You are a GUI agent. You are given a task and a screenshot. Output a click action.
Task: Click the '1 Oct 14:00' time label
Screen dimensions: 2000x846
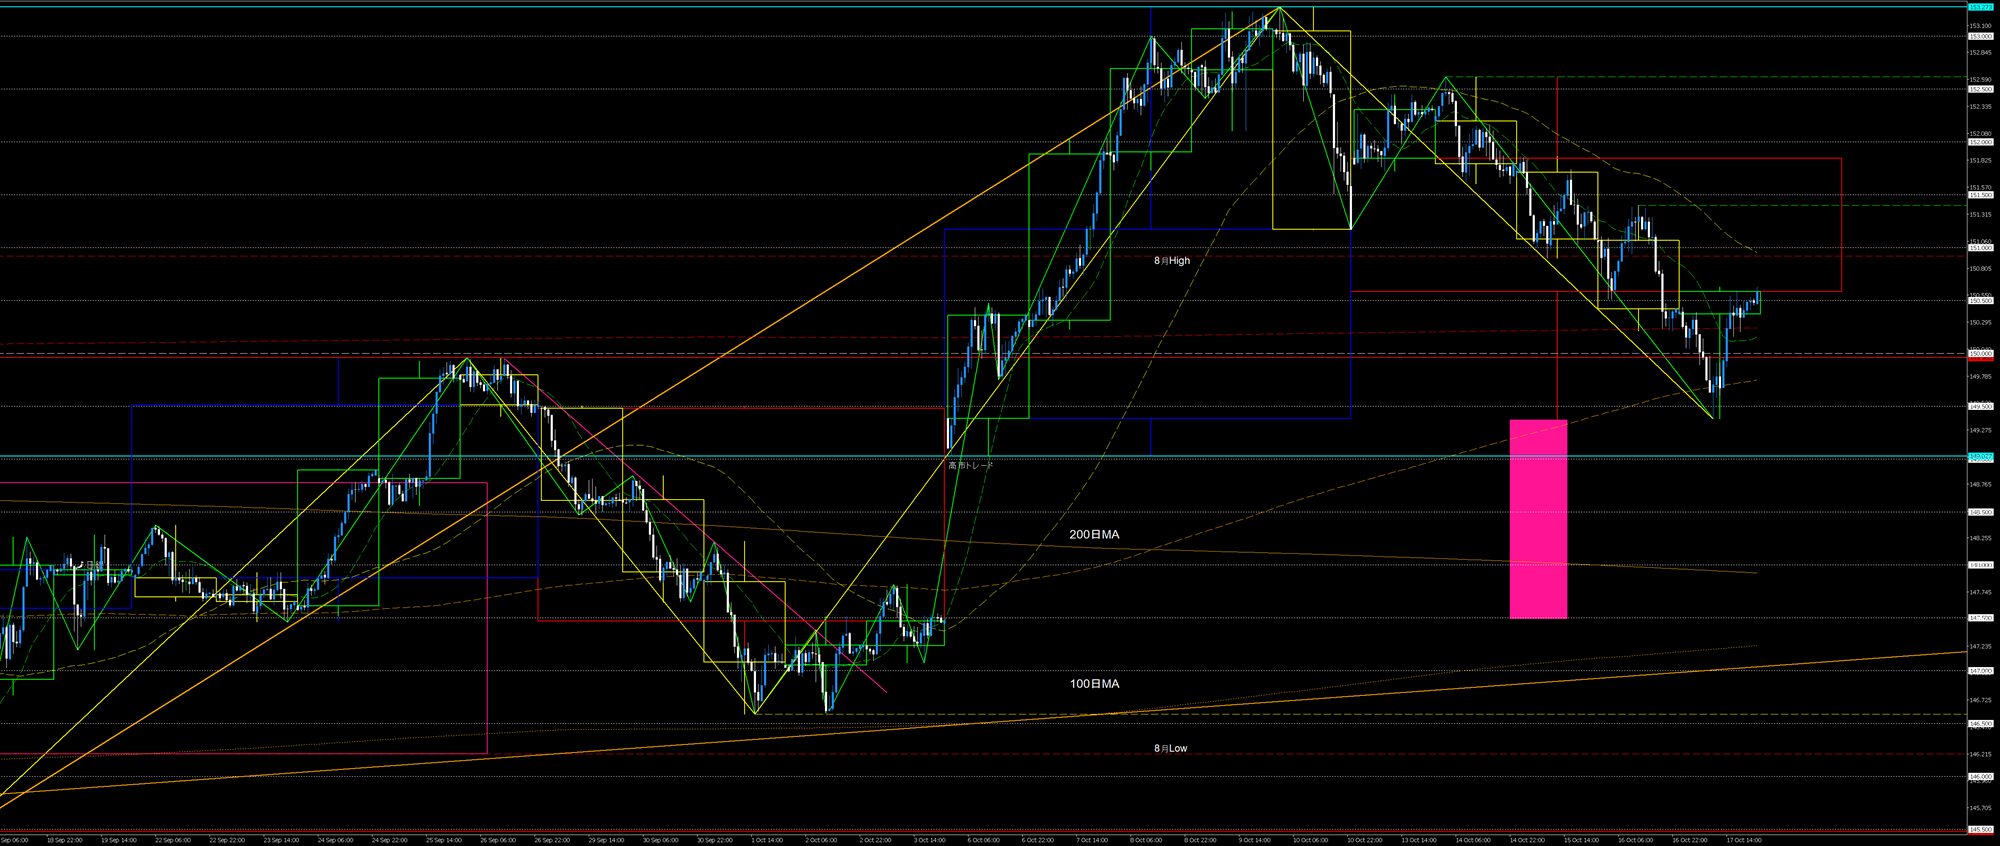click(766, 840)
